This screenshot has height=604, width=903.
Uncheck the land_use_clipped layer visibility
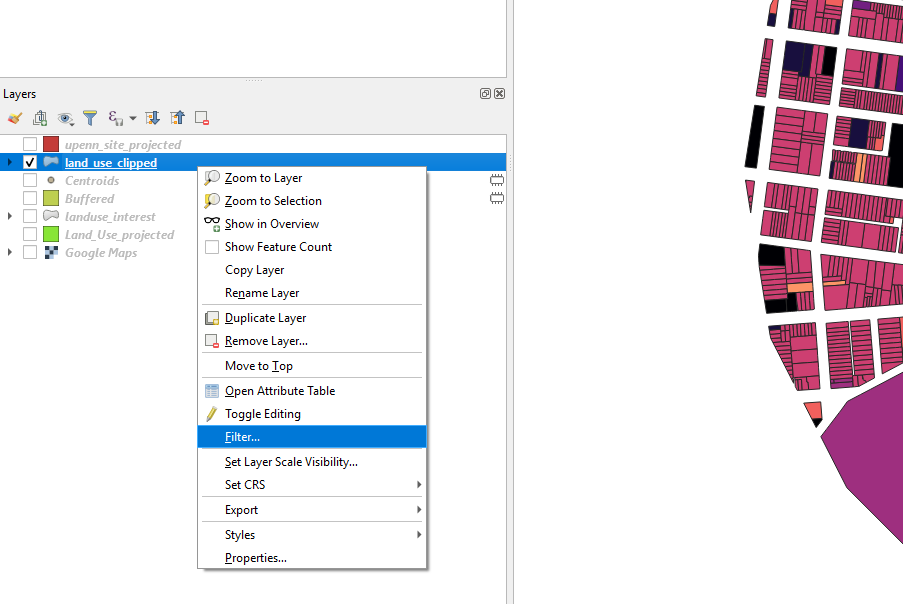pyautogui.click(x=30, y=163)
